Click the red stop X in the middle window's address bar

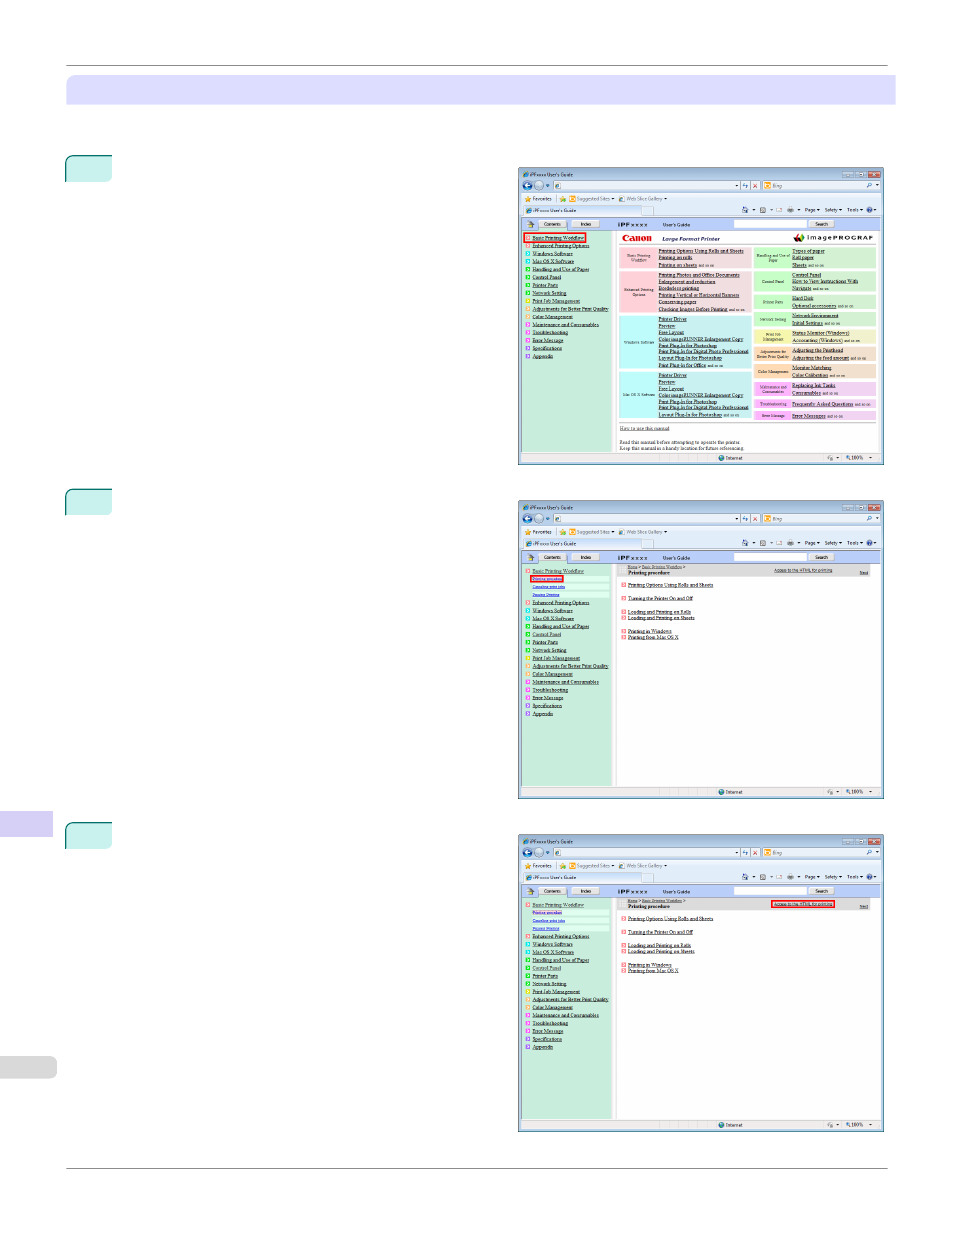[x=755, y=518]
